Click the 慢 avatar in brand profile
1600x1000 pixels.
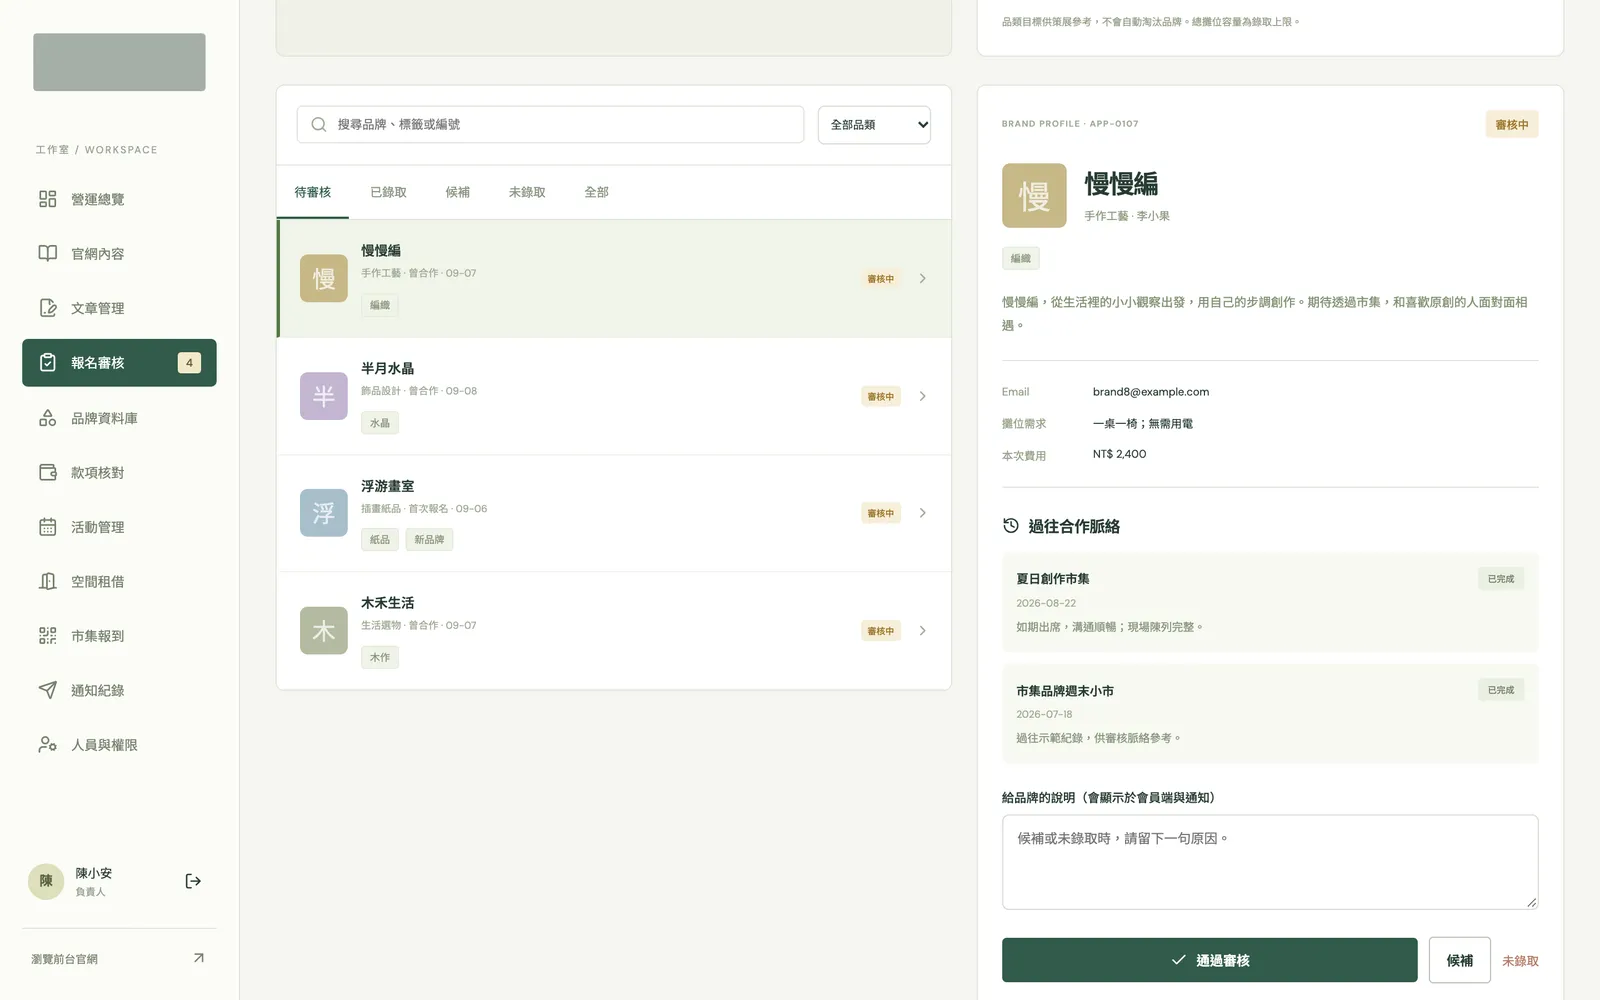(1034, 196)
